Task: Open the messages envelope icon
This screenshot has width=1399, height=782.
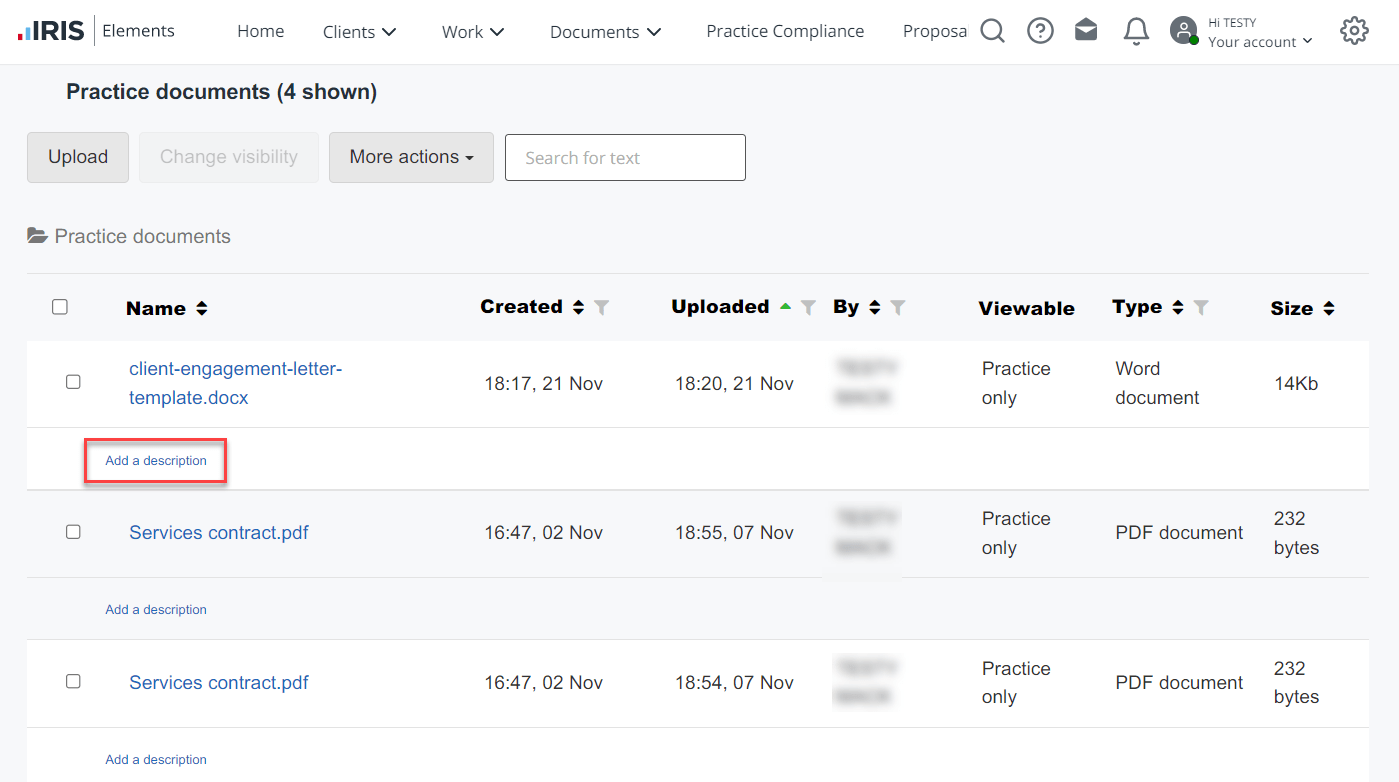Action: (1086, 31)
